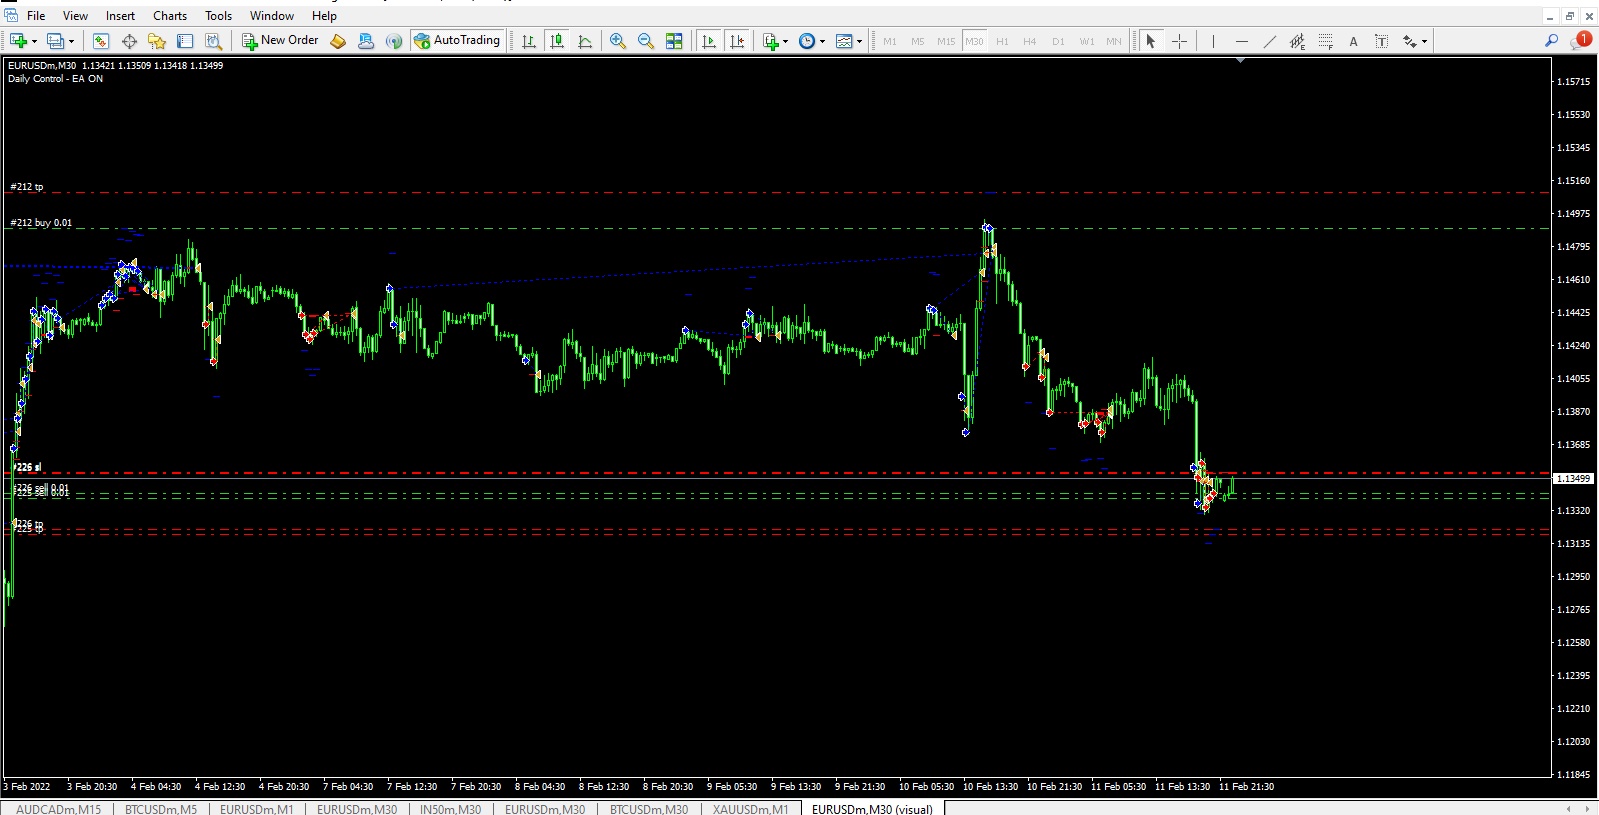Screen dimensions: 1599x815
Task: Select the equidistant channel tool
Action: (1297, 41)
